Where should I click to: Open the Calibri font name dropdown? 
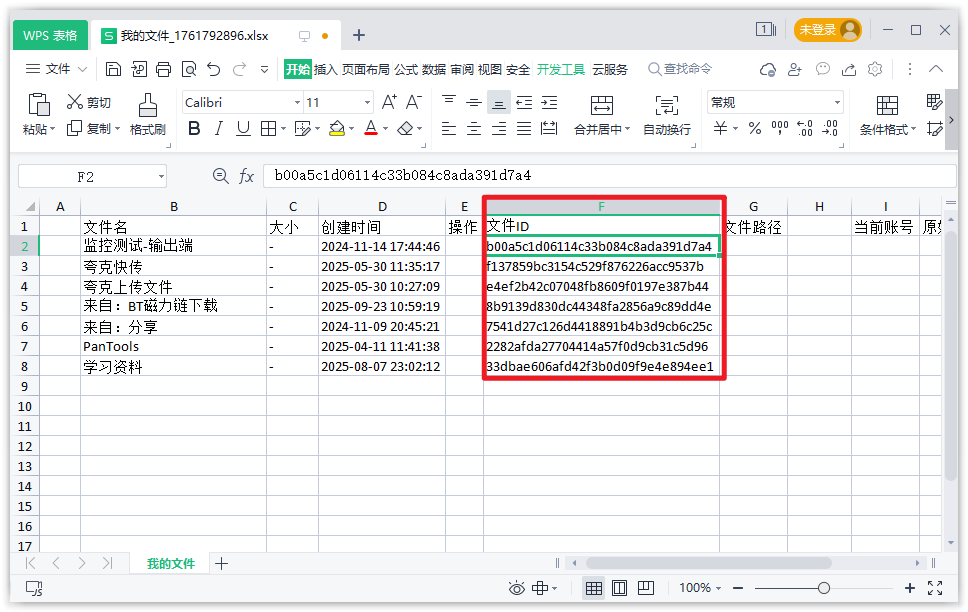297,103
